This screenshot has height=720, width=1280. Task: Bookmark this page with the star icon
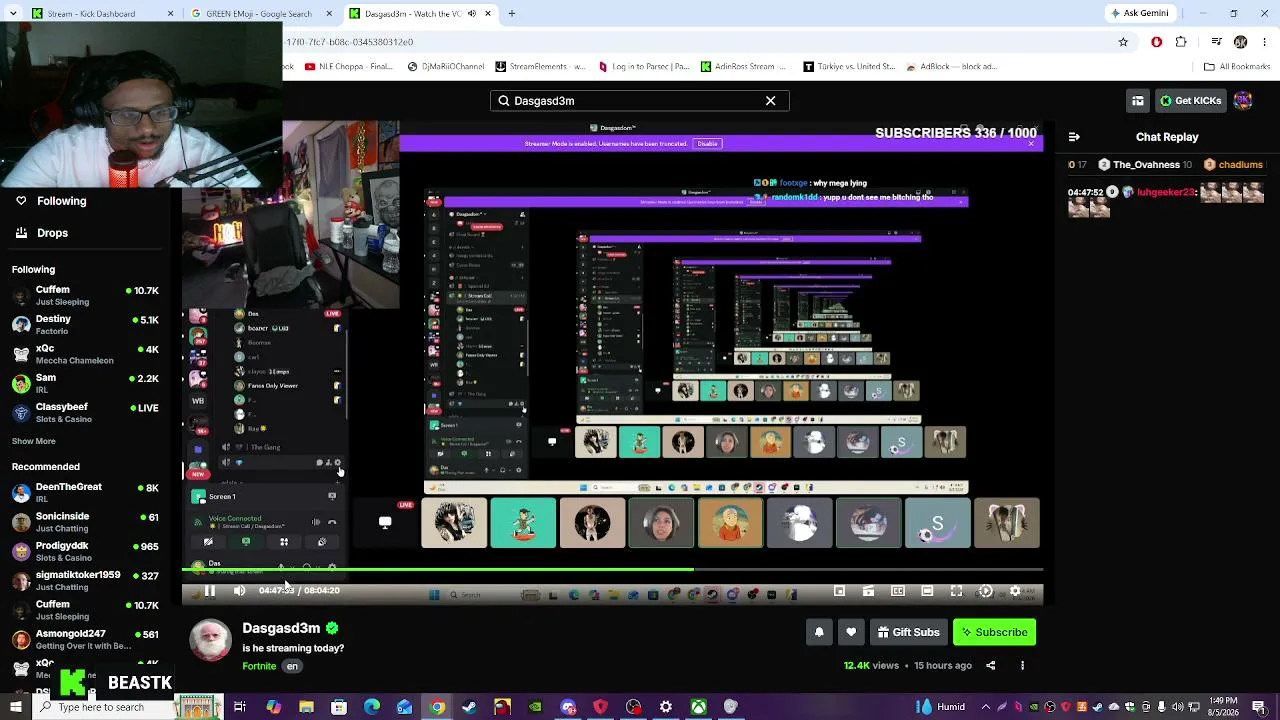pos(1123,42)
